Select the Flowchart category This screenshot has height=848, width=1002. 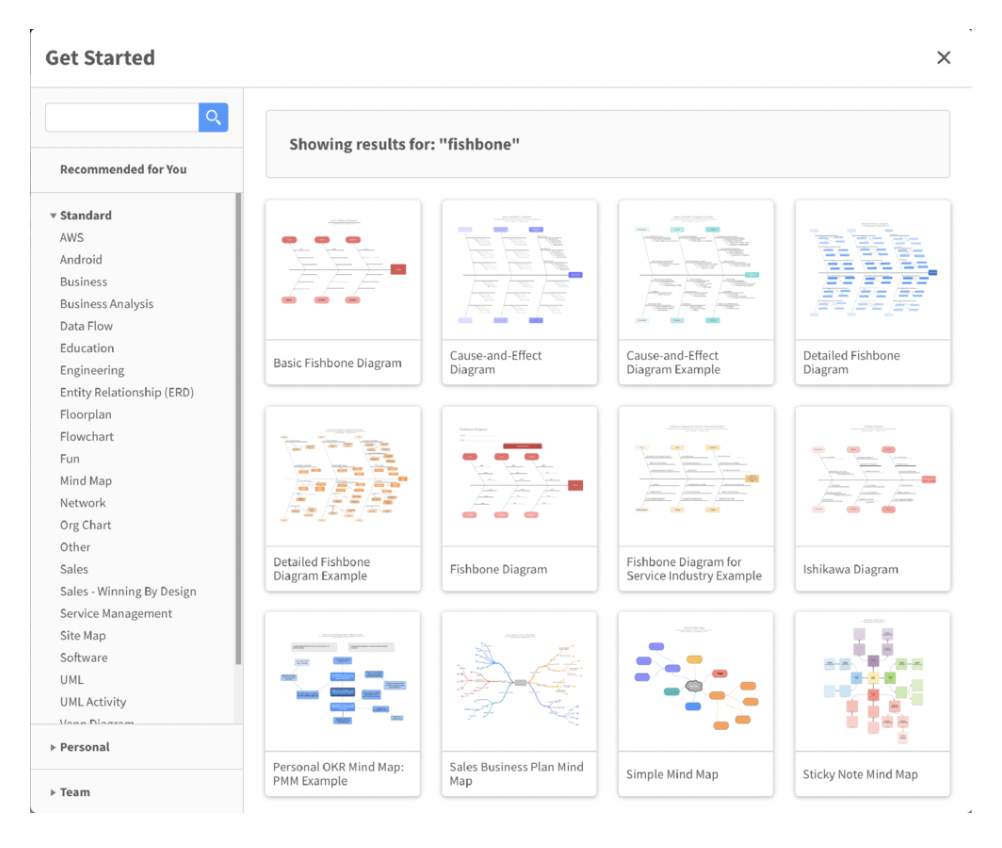(87, 437)
